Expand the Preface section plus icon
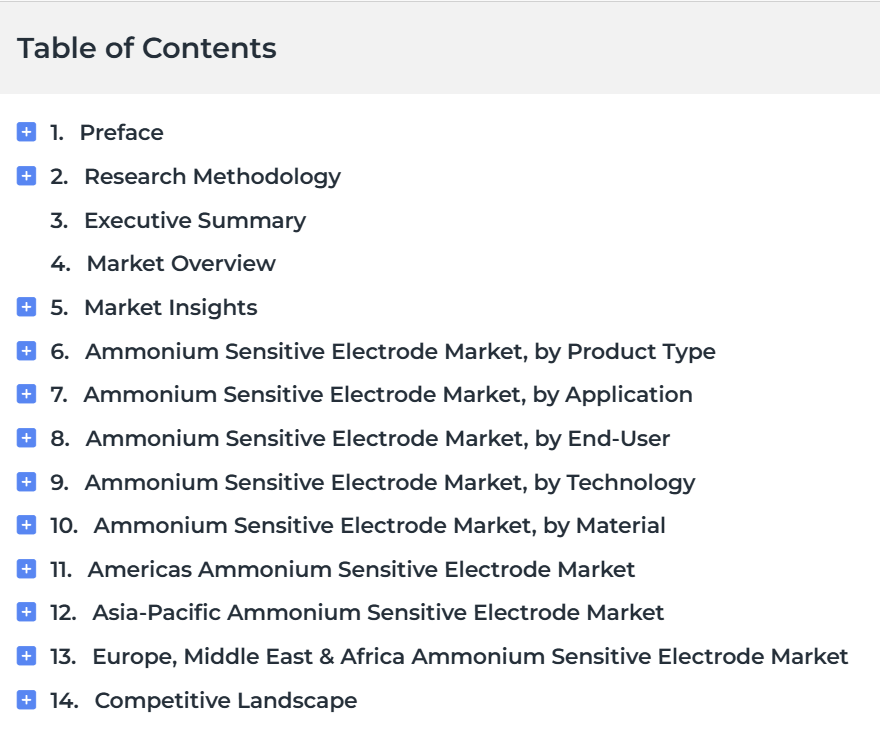The image size is (880, 744). tap(26, 132)
